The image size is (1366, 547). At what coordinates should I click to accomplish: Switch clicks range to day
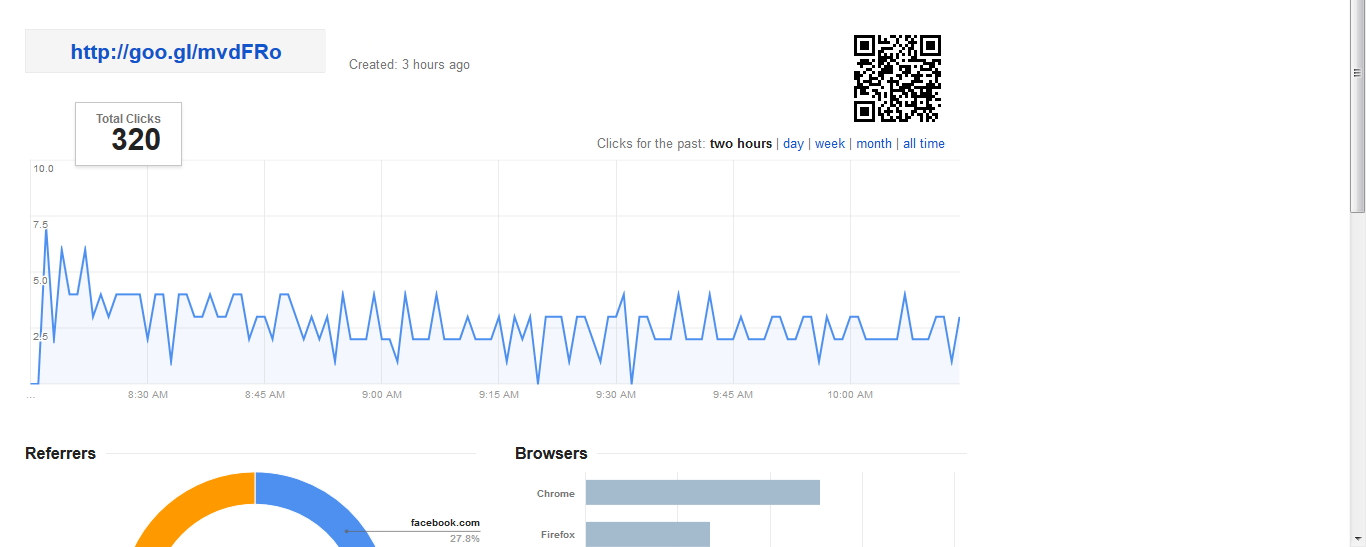[x=793, y=144]
